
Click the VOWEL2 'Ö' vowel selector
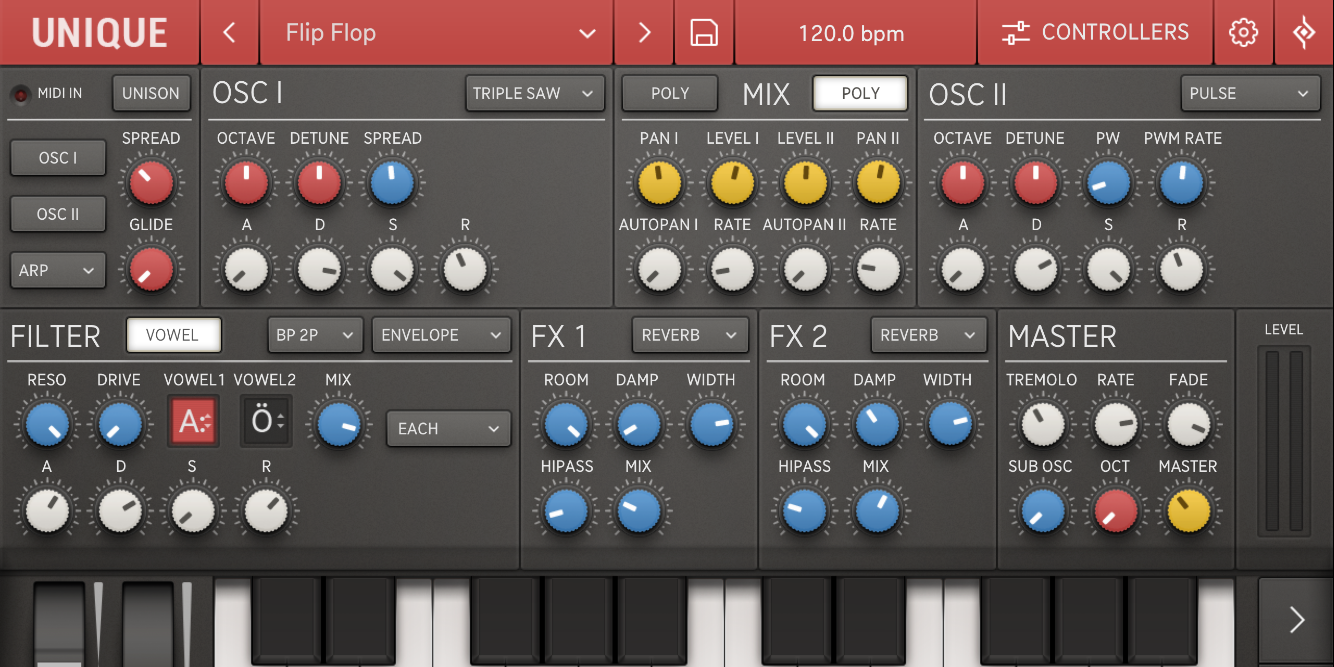[266, 422]
